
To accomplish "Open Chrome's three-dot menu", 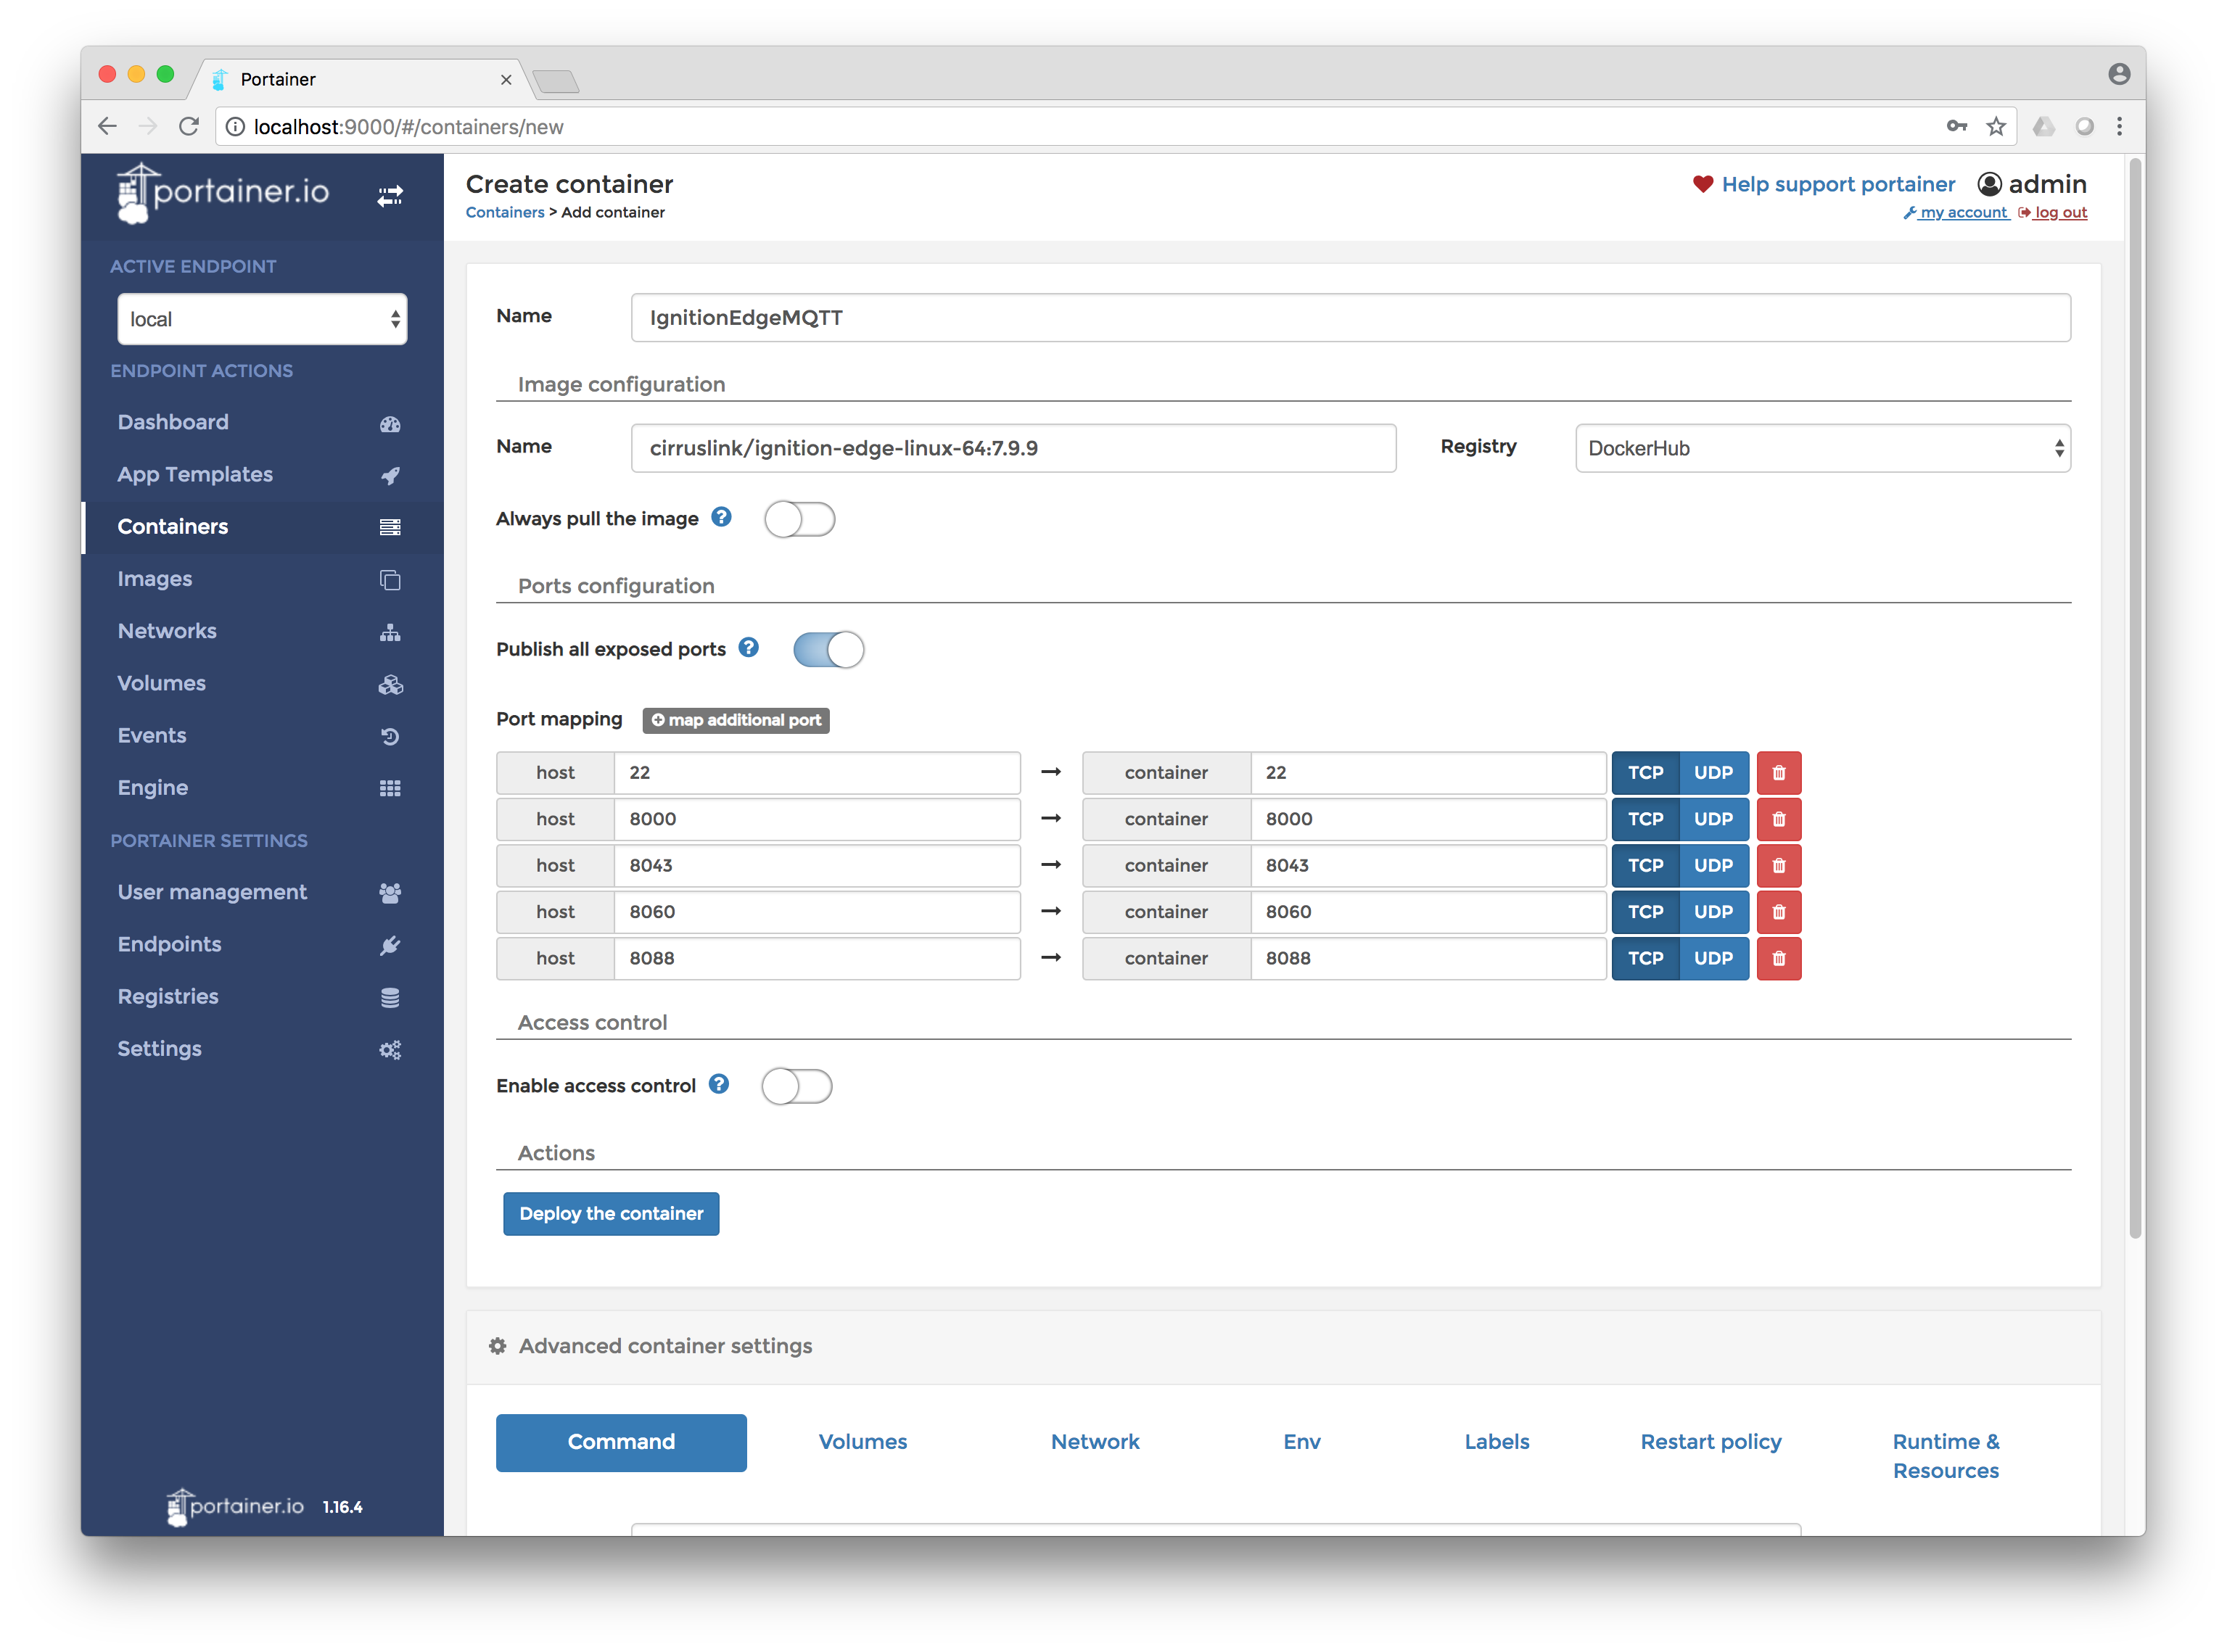I will tap(2119, 126).
